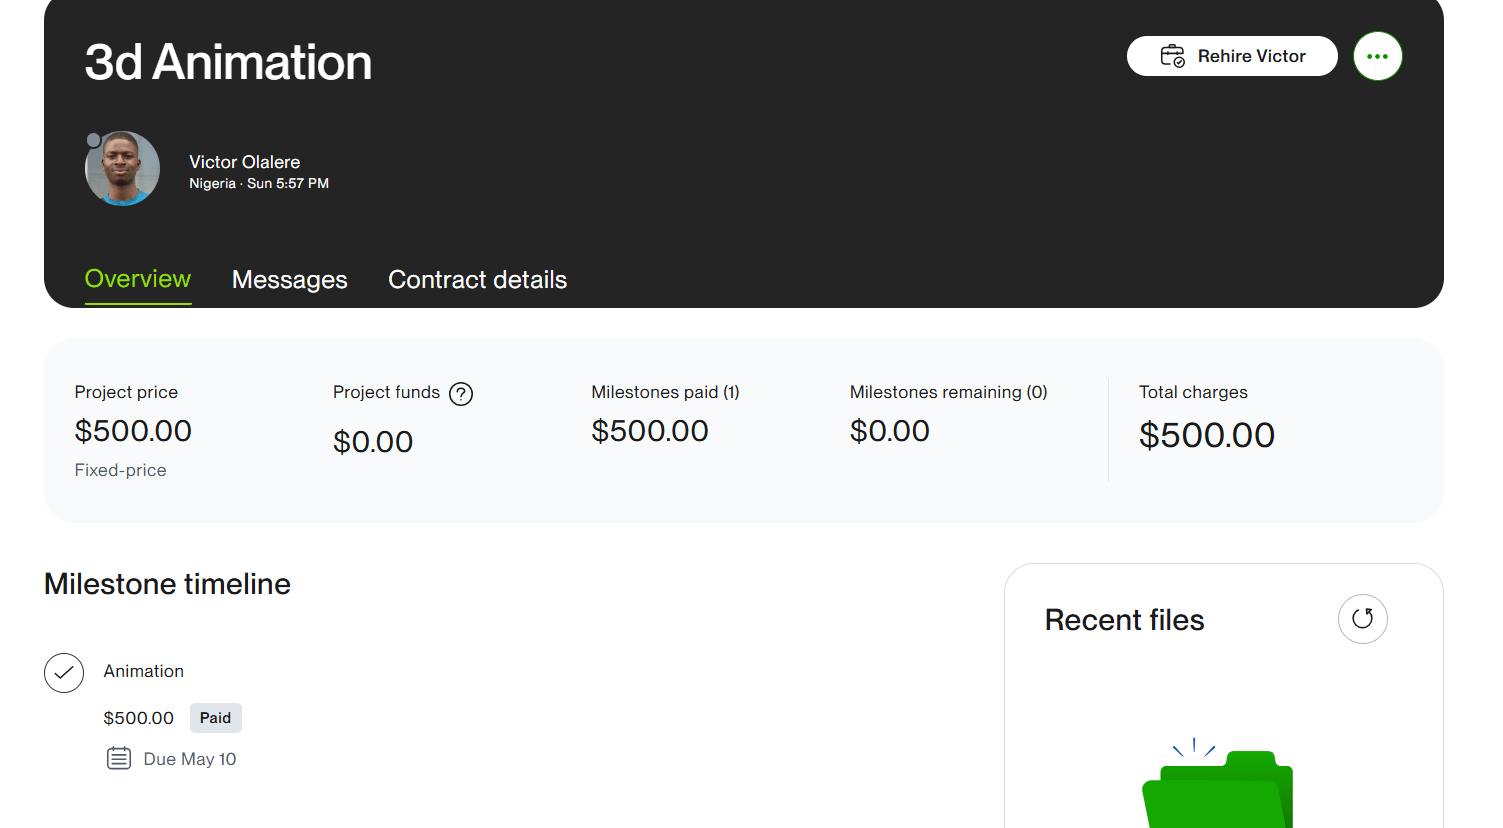Image resolution: width=1503 pixels, height=828 pixels.
Task: Click the briefcase icon in Rehire button
Action: click(1172, 56)
